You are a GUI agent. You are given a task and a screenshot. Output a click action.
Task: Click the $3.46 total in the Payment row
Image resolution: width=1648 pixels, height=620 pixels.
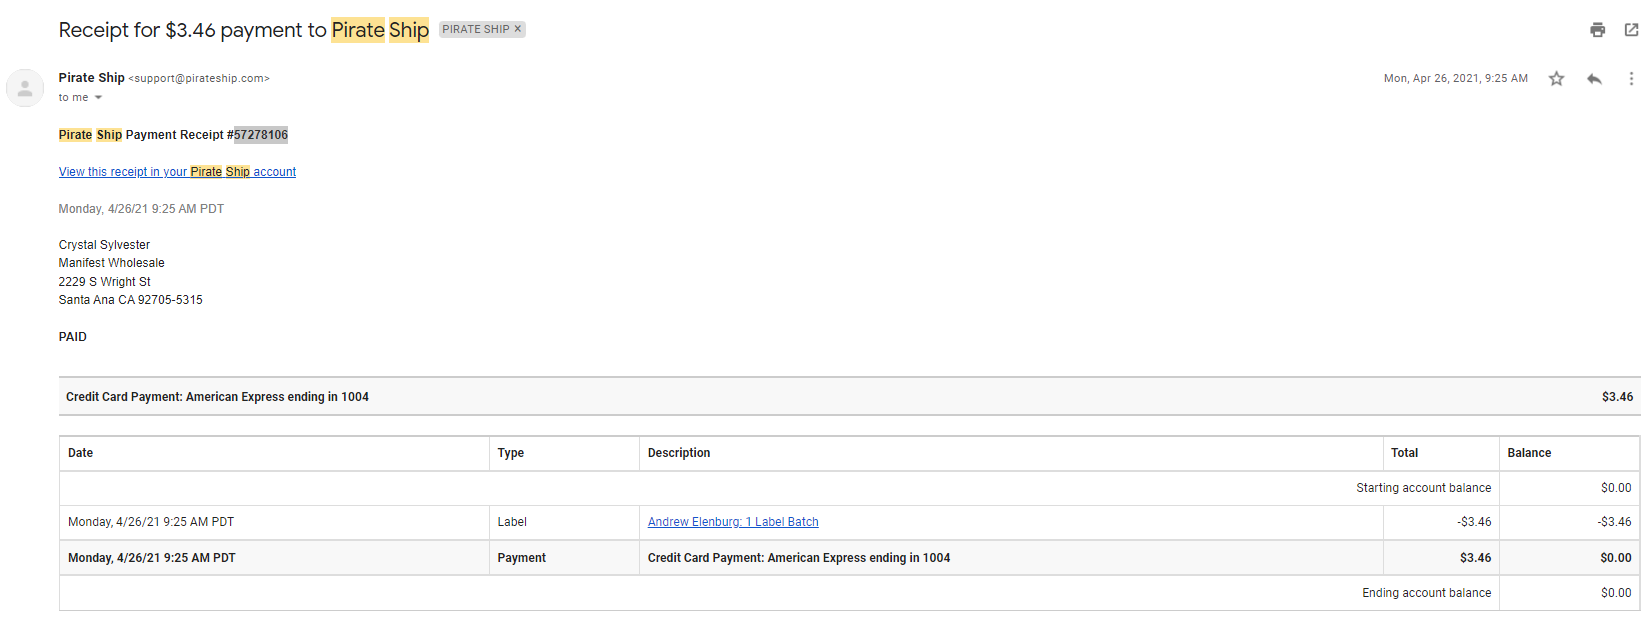(1475, 558)
